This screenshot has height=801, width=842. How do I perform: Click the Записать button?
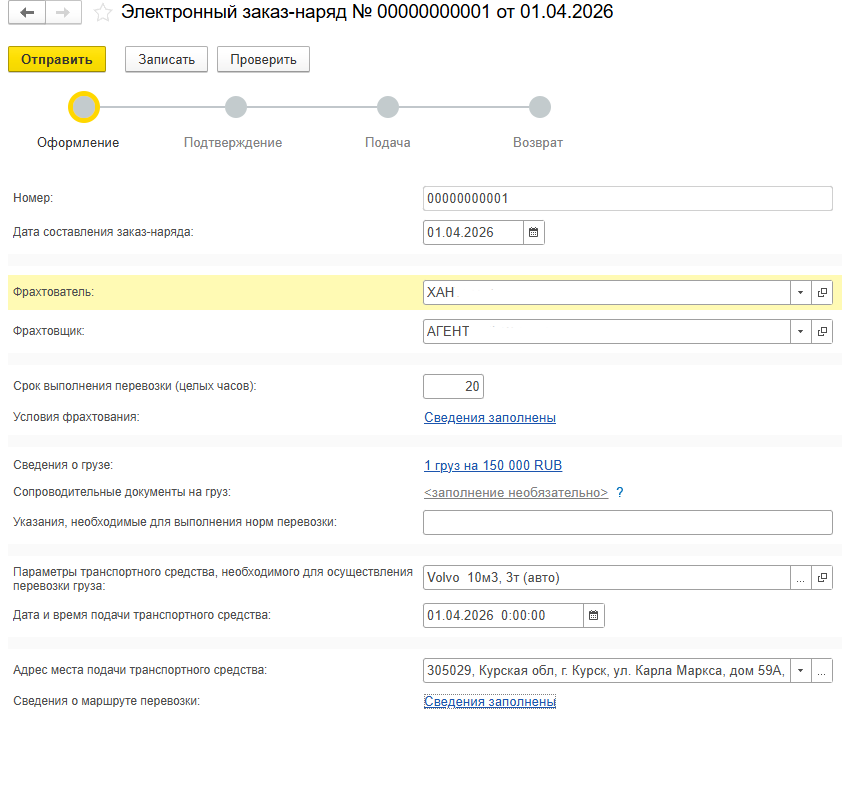point(166,59)
